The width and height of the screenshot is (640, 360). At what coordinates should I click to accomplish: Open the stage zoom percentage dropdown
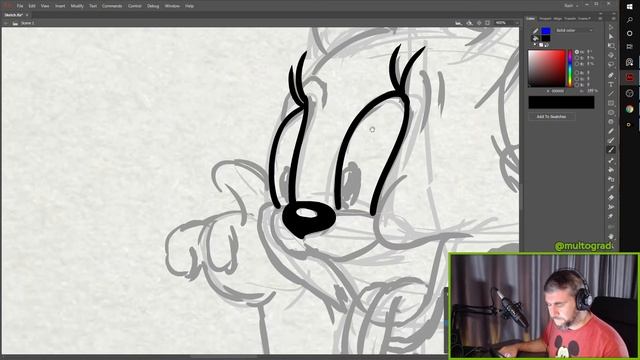(x=507, y=23)
